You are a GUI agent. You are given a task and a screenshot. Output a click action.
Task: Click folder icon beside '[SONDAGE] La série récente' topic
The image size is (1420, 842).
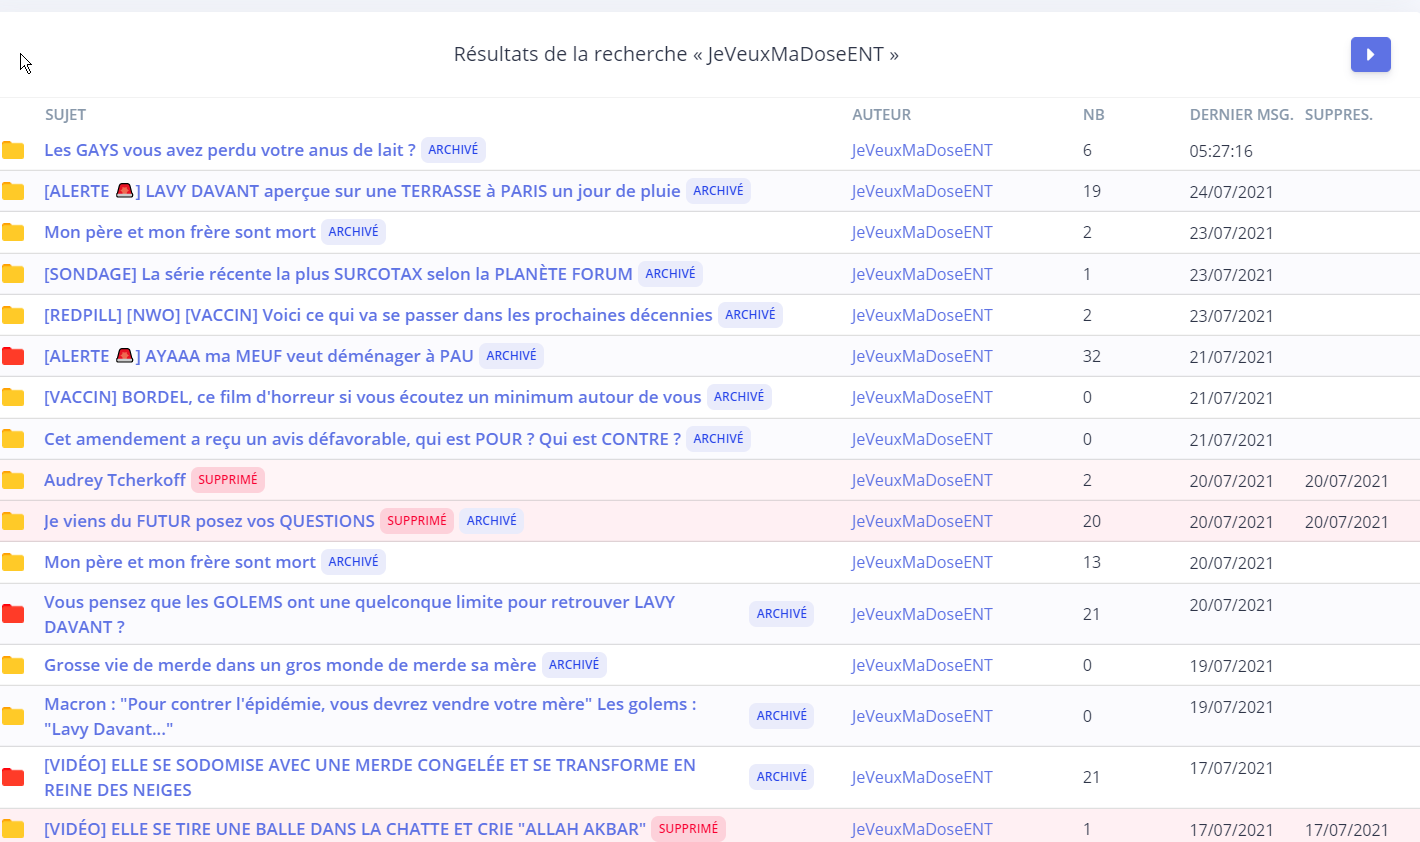click(x=13, y=274)
